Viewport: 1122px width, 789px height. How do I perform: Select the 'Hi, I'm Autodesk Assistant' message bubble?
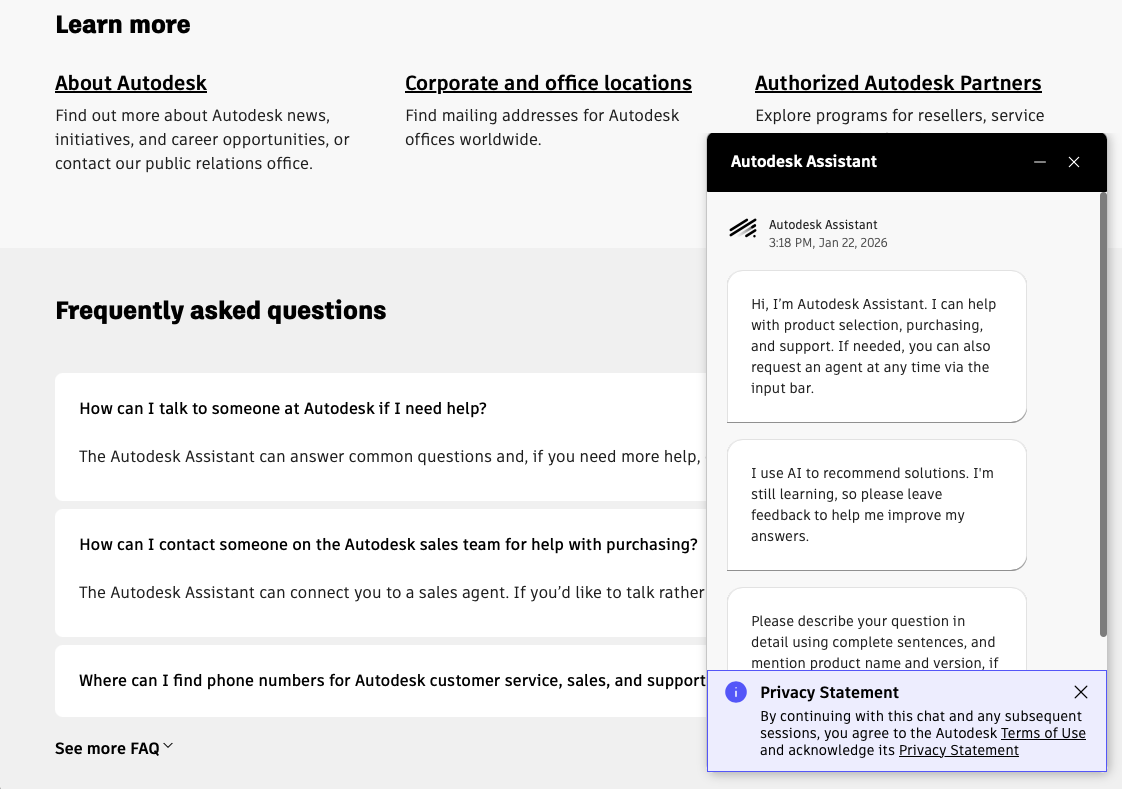[876, 346]
